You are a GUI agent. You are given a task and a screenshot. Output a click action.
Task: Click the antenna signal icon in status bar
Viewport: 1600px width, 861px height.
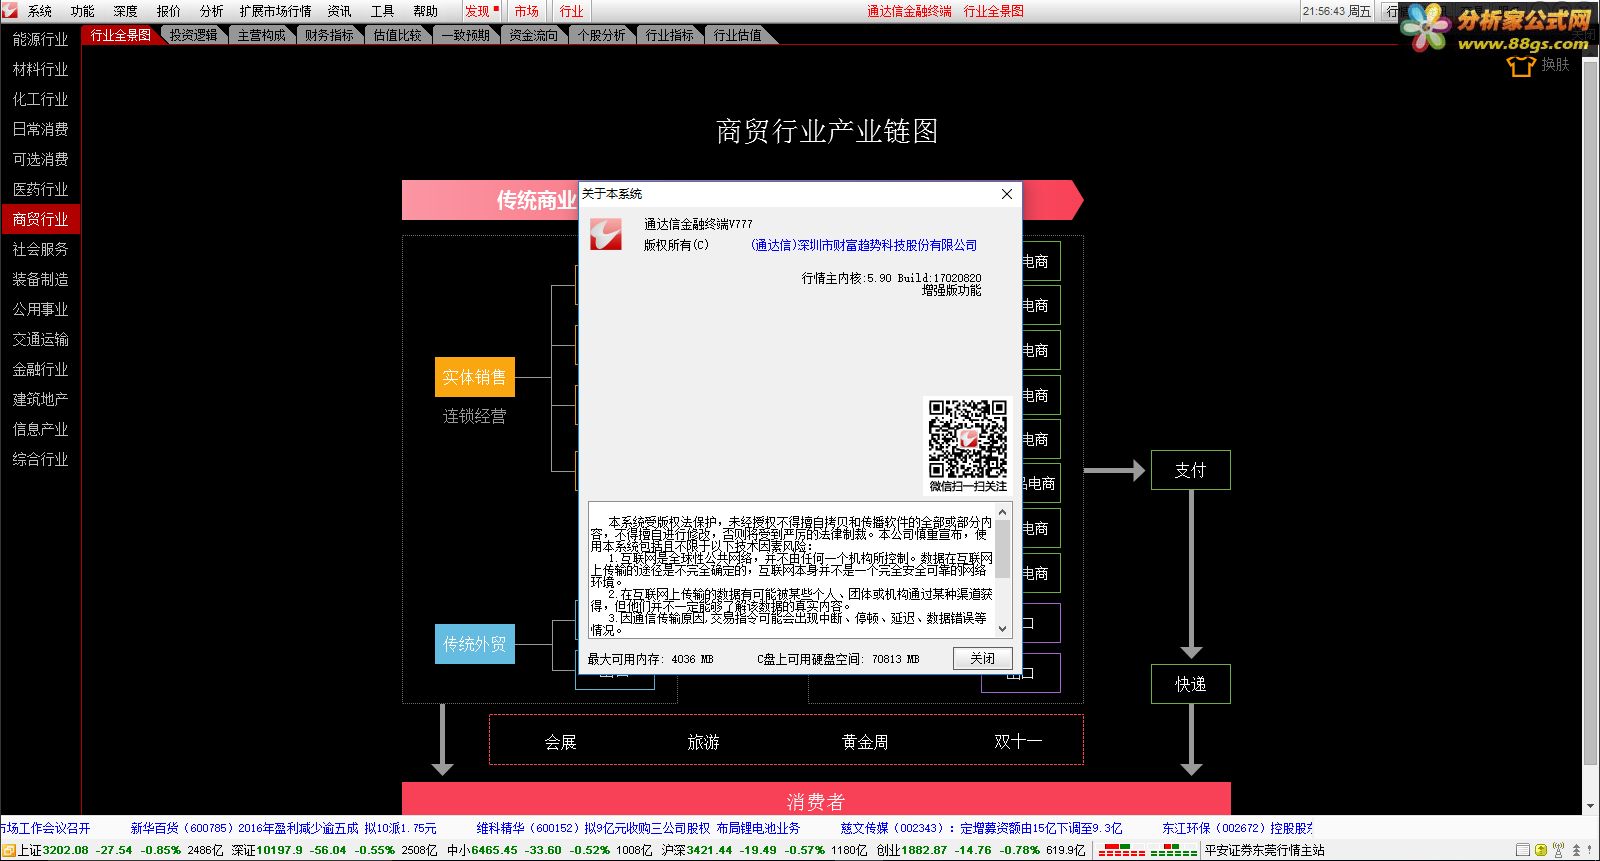(1558, 850)
